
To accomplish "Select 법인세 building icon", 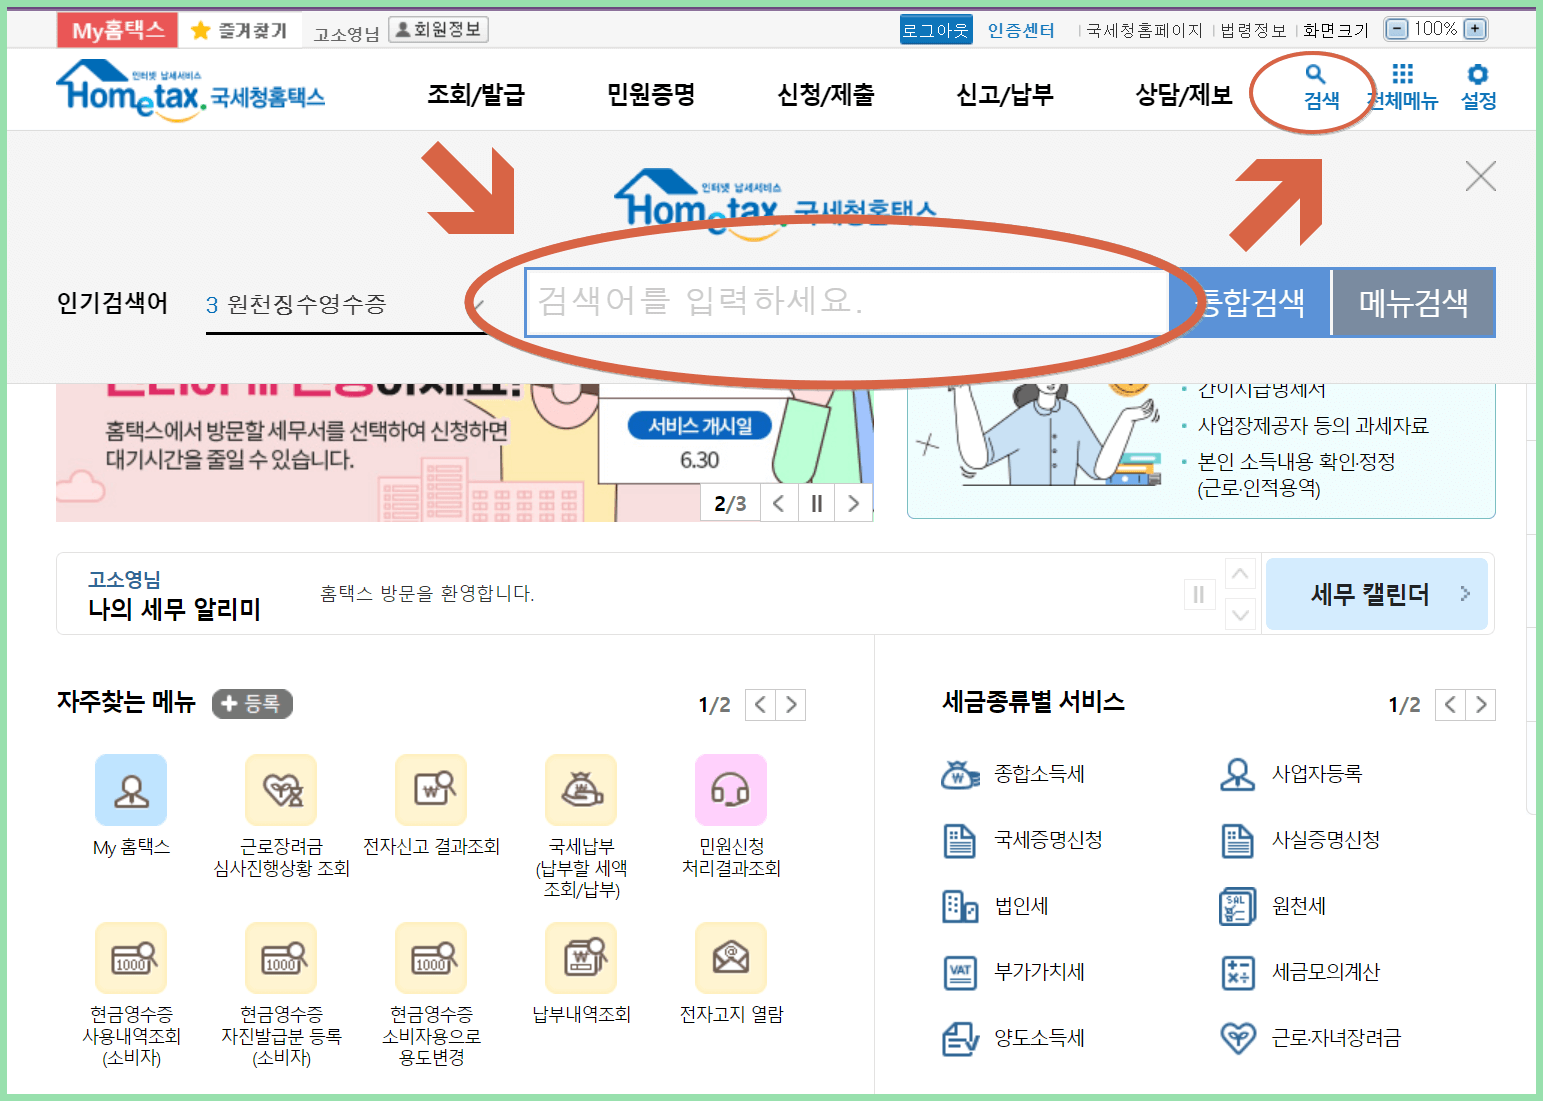I will tap(960, 906).
